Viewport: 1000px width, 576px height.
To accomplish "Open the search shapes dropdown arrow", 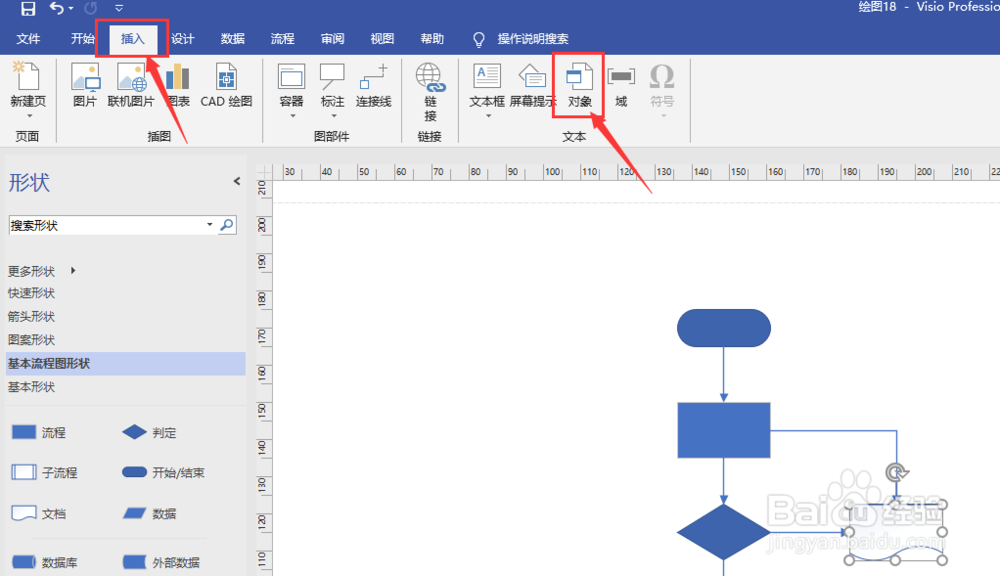I will click(209, 225).
